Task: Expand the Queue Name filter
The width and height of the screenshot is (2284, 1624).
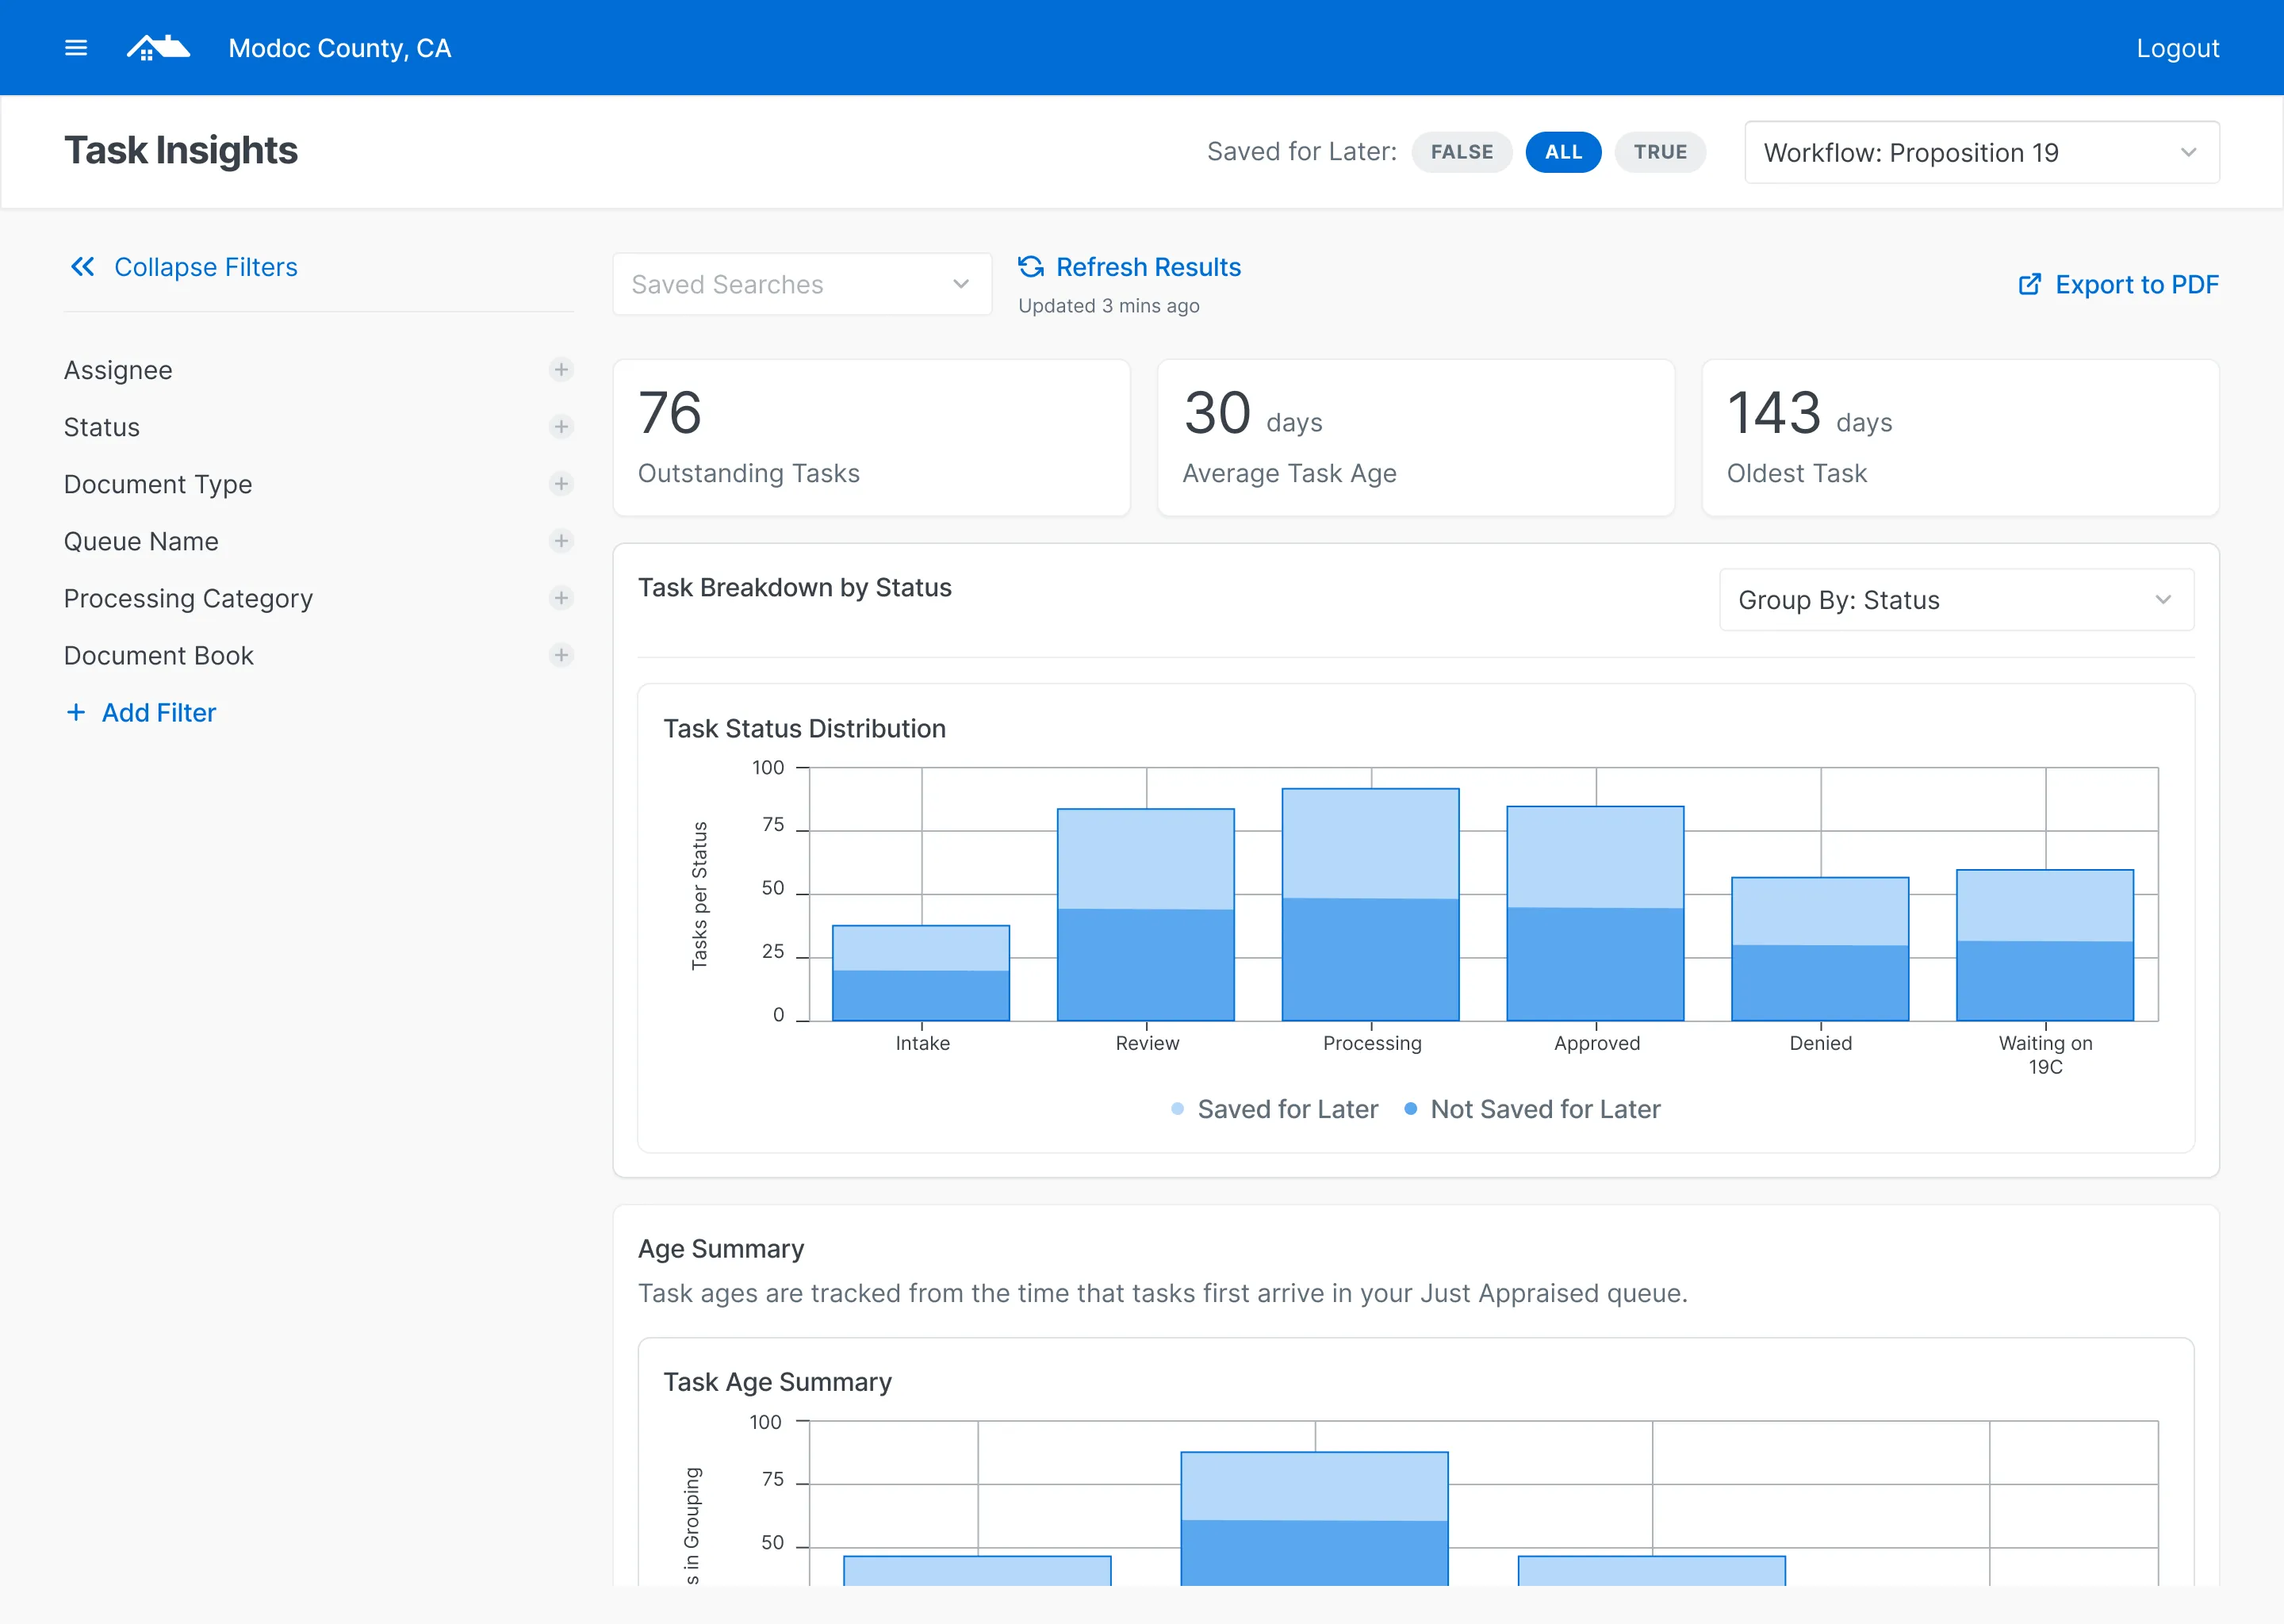Action: point(561,541)
